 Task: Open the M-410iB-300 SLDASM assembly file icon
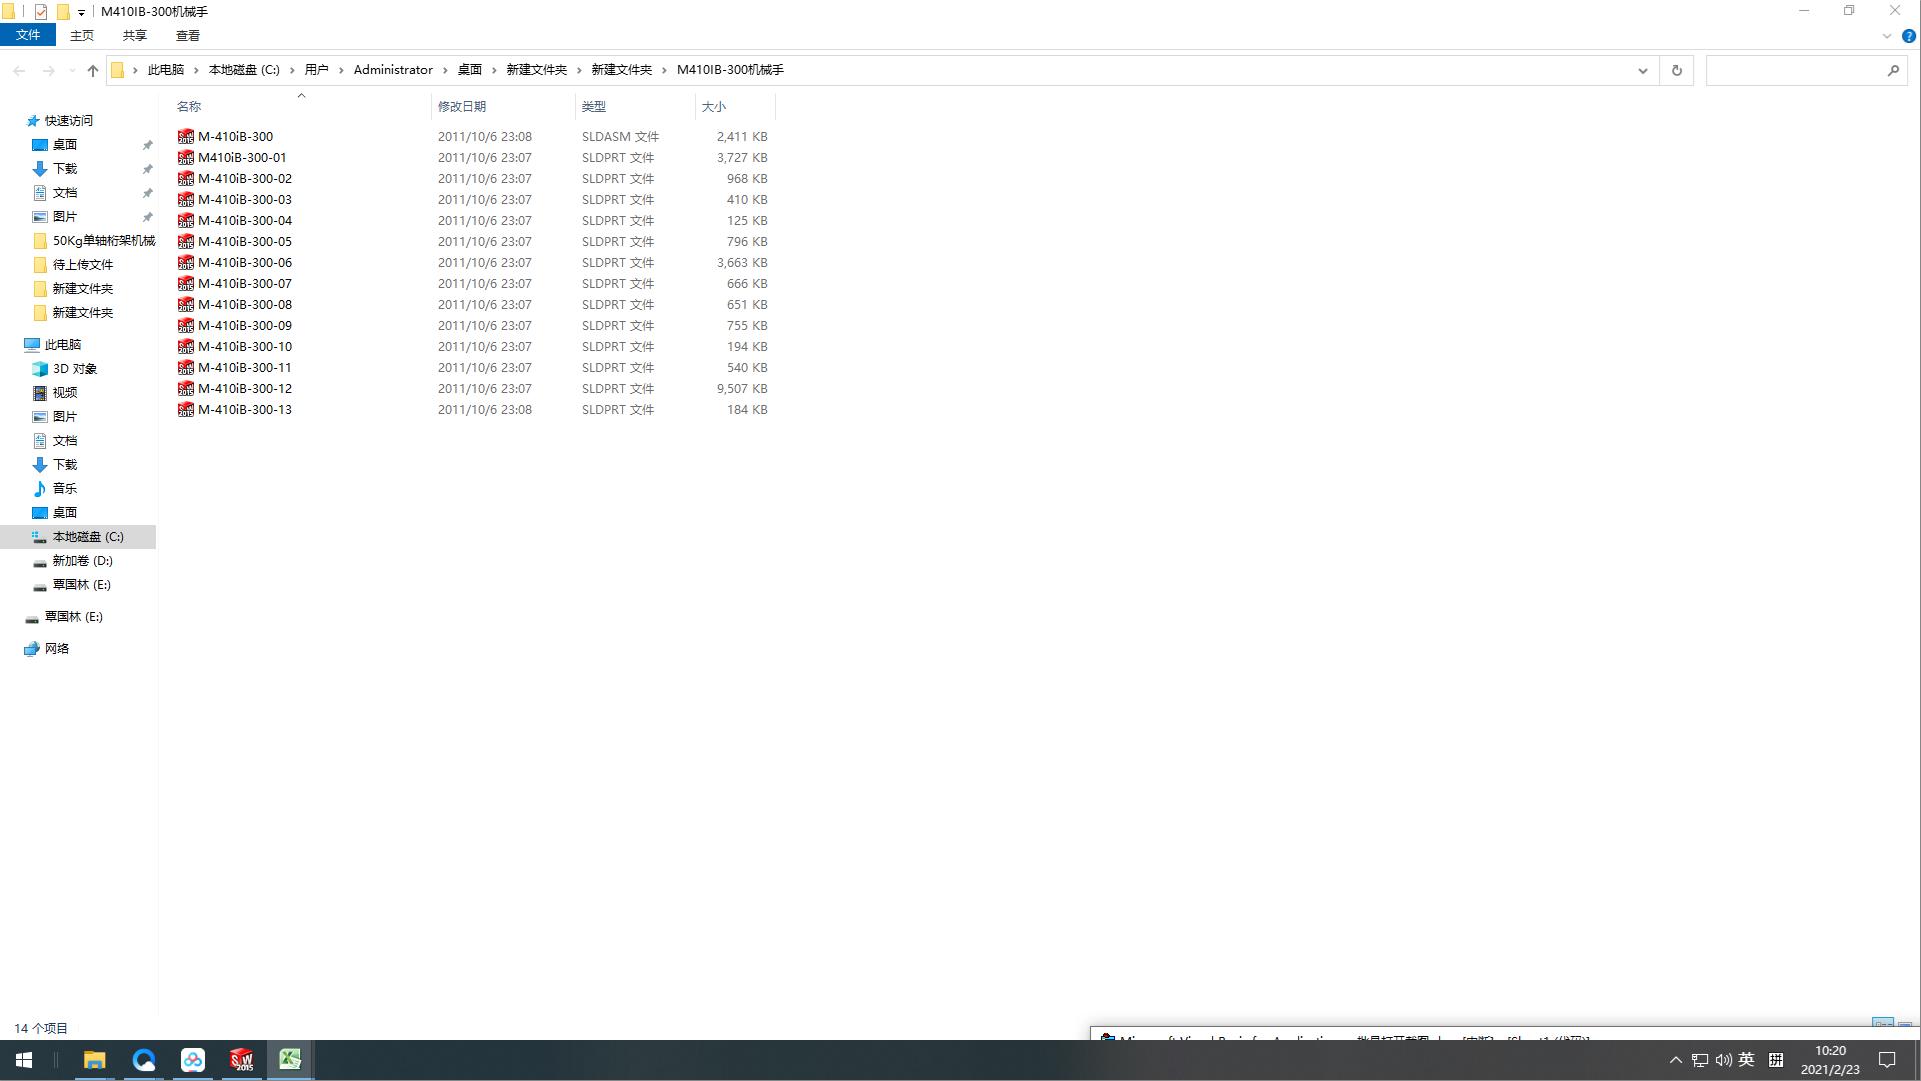tap(186, 137)
